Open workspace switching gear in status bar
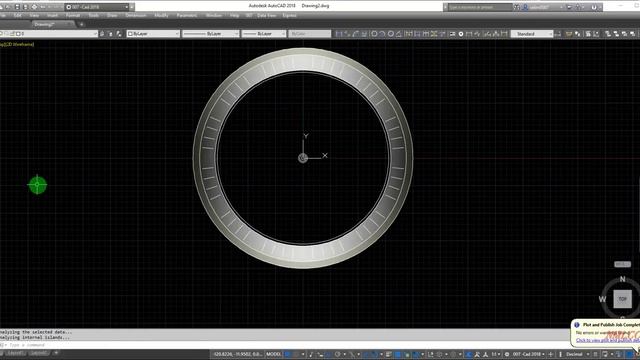This screenshot has width=640, height=360. (x=507, y=354)
